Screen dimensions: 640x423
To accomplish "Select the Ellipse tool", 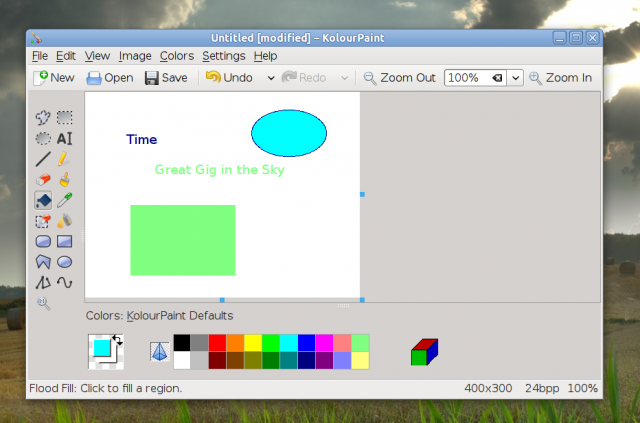I will [64, 262].
